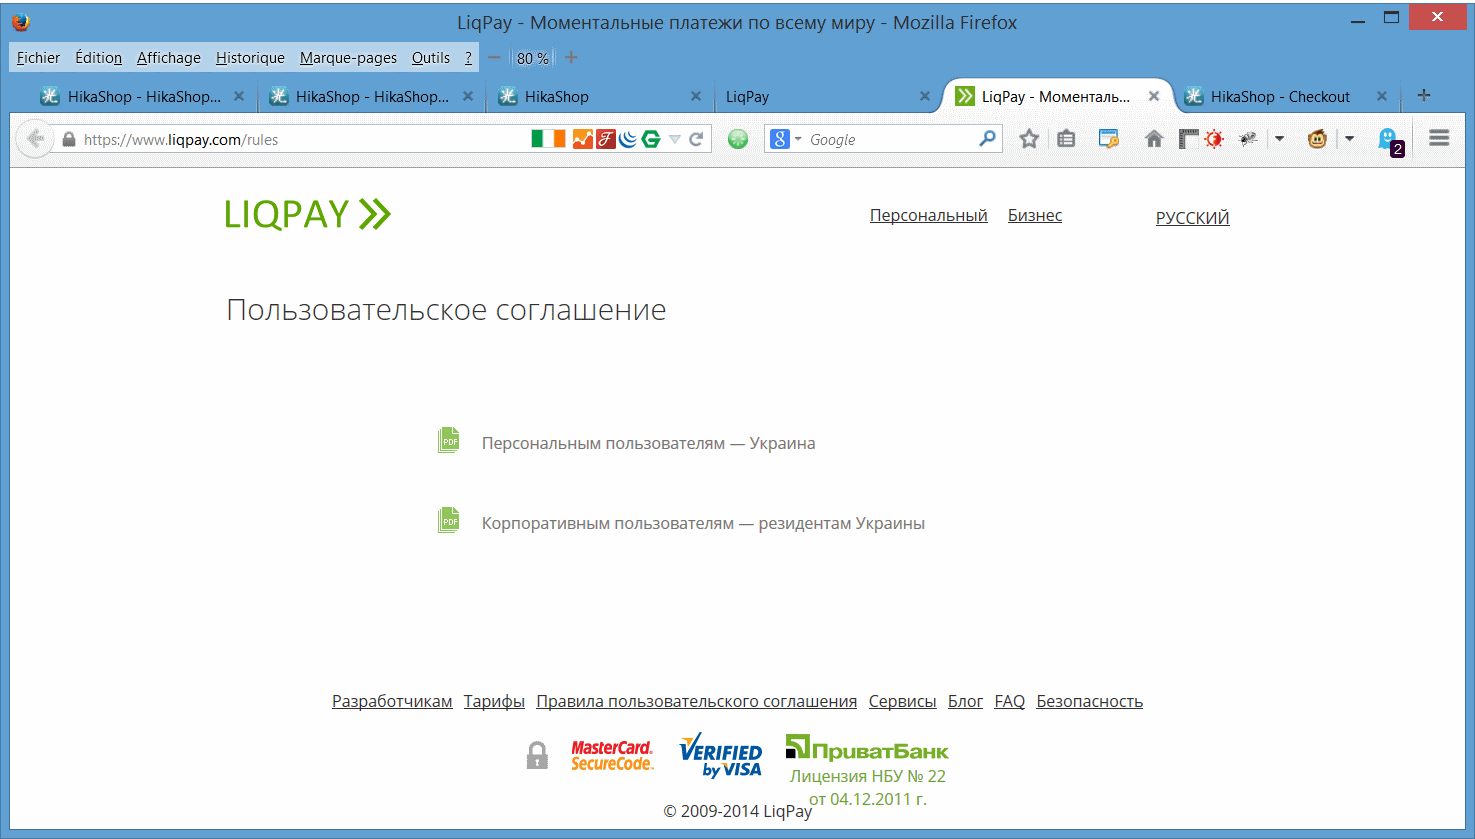The image size is (1475, 839).
Task: Open the Affichage menu
Action: (x=169, y=58)
